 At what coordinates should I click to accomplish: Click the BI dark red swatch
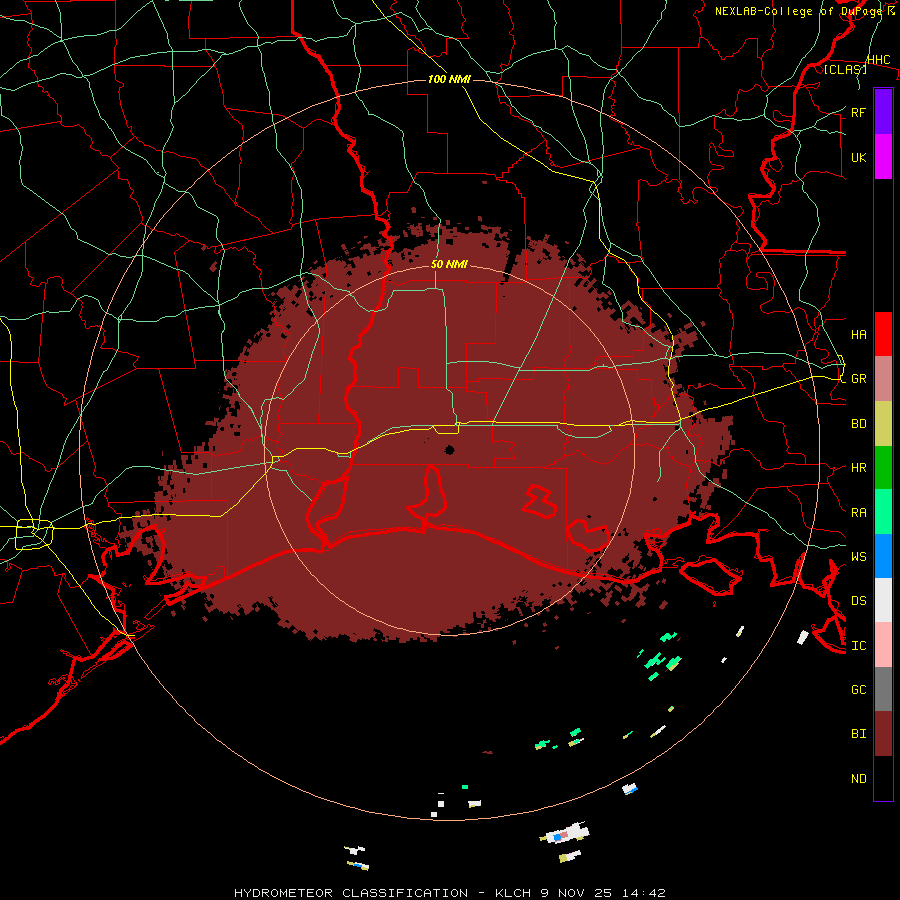point(883,734)
